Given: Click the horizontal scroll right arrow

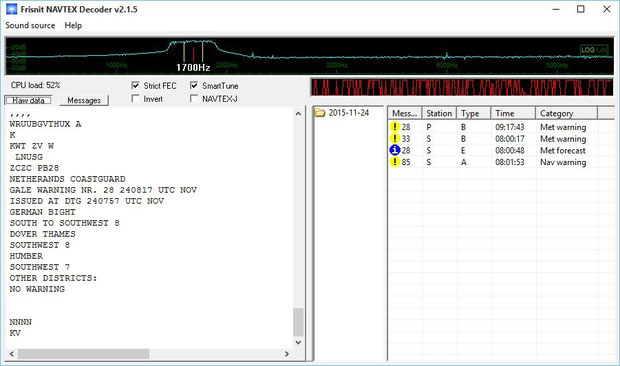Looking at the screenshot, I should pyautogui.click(x=287, y=354).
